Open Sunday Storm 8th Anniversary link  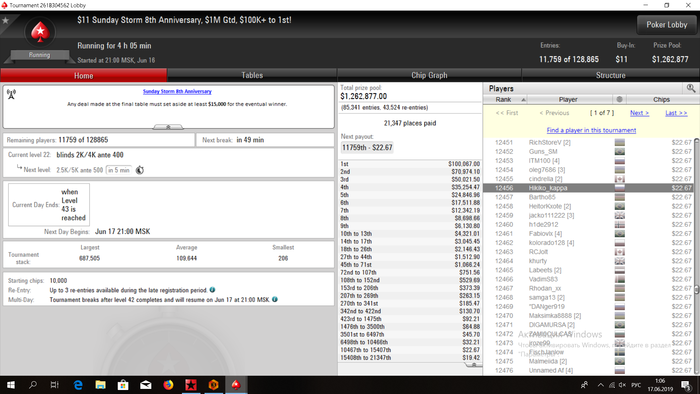point(177,91)
